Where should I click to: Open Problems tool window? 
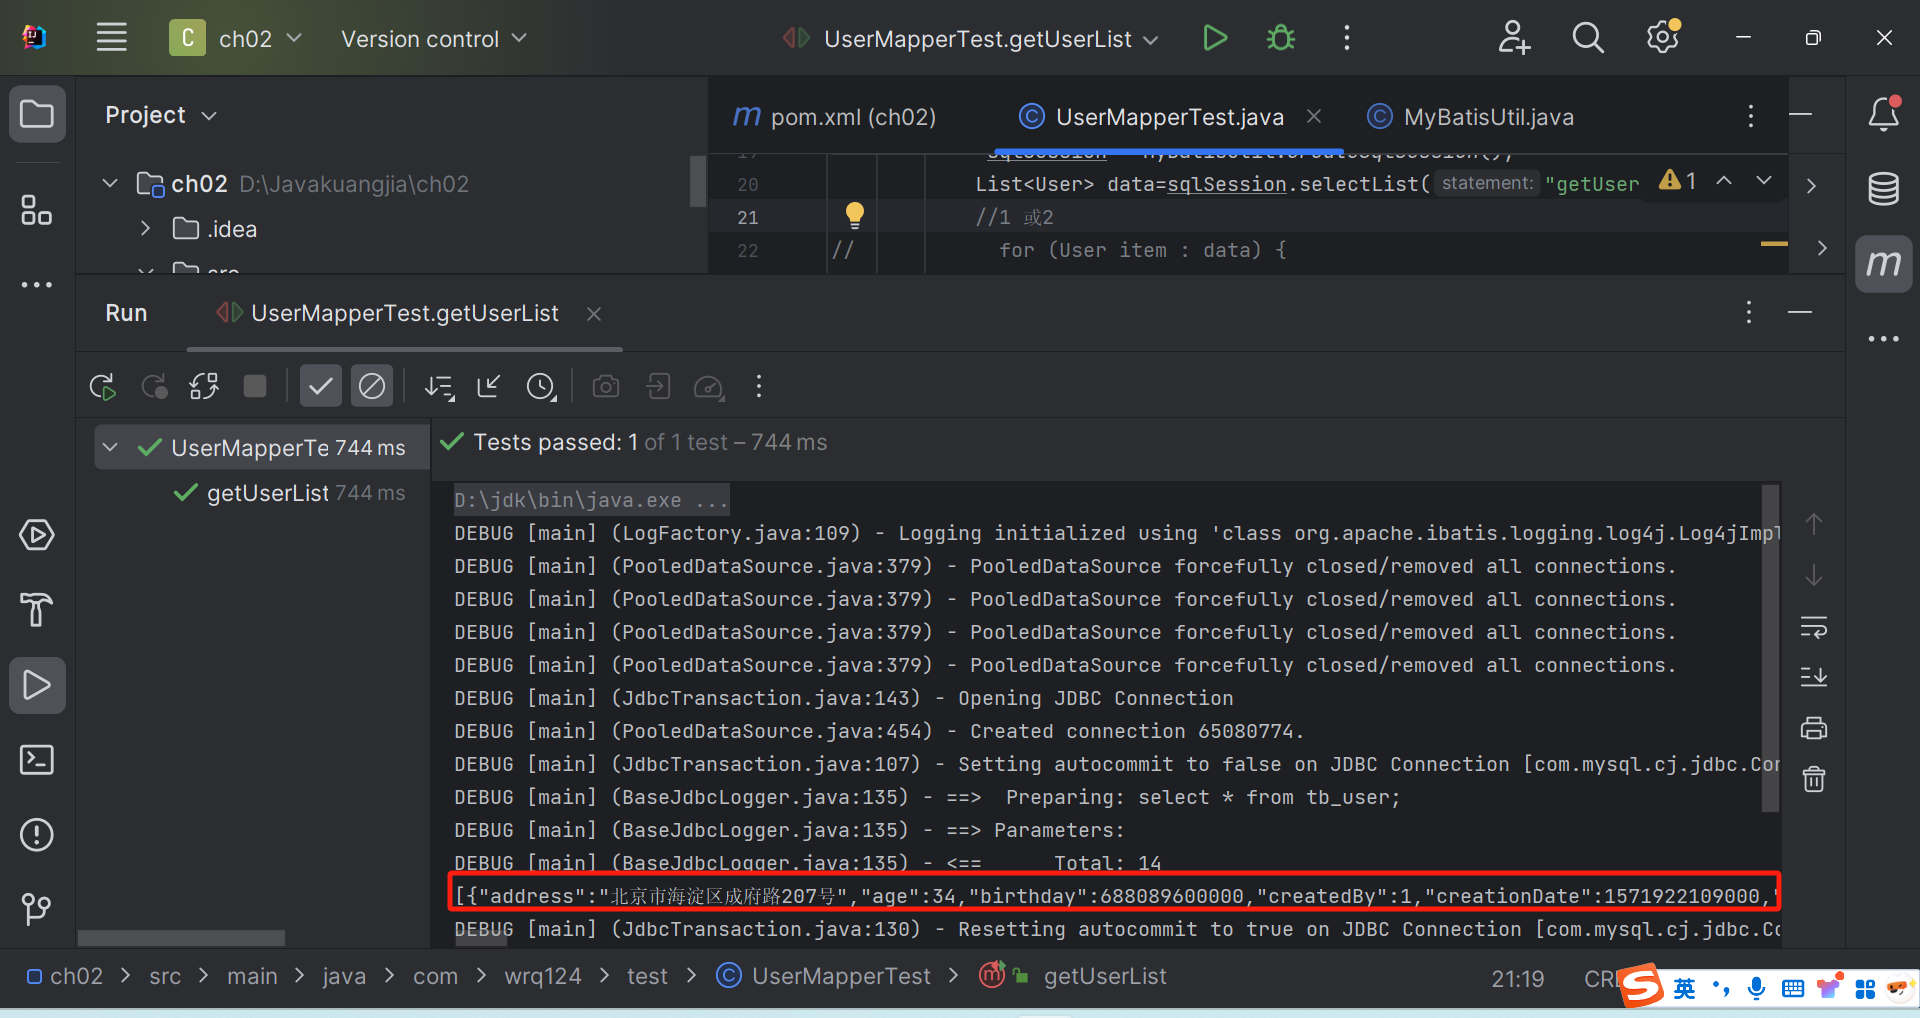37,834
